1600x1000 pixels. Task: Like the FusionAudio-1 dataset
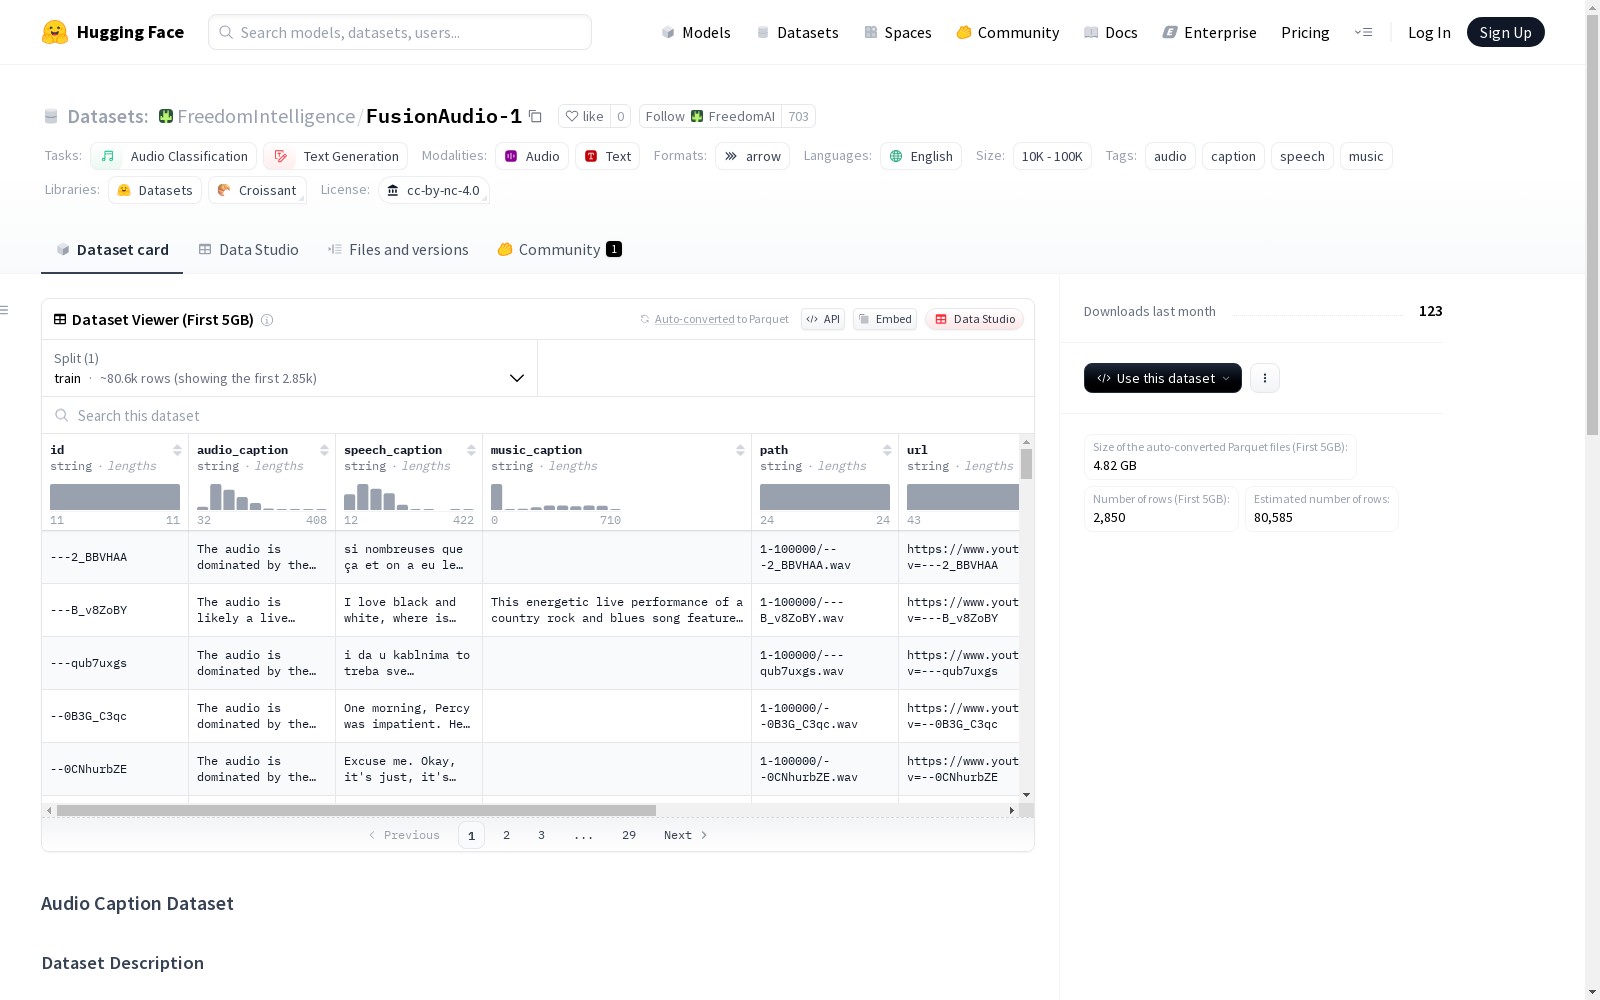coord(584,116)
